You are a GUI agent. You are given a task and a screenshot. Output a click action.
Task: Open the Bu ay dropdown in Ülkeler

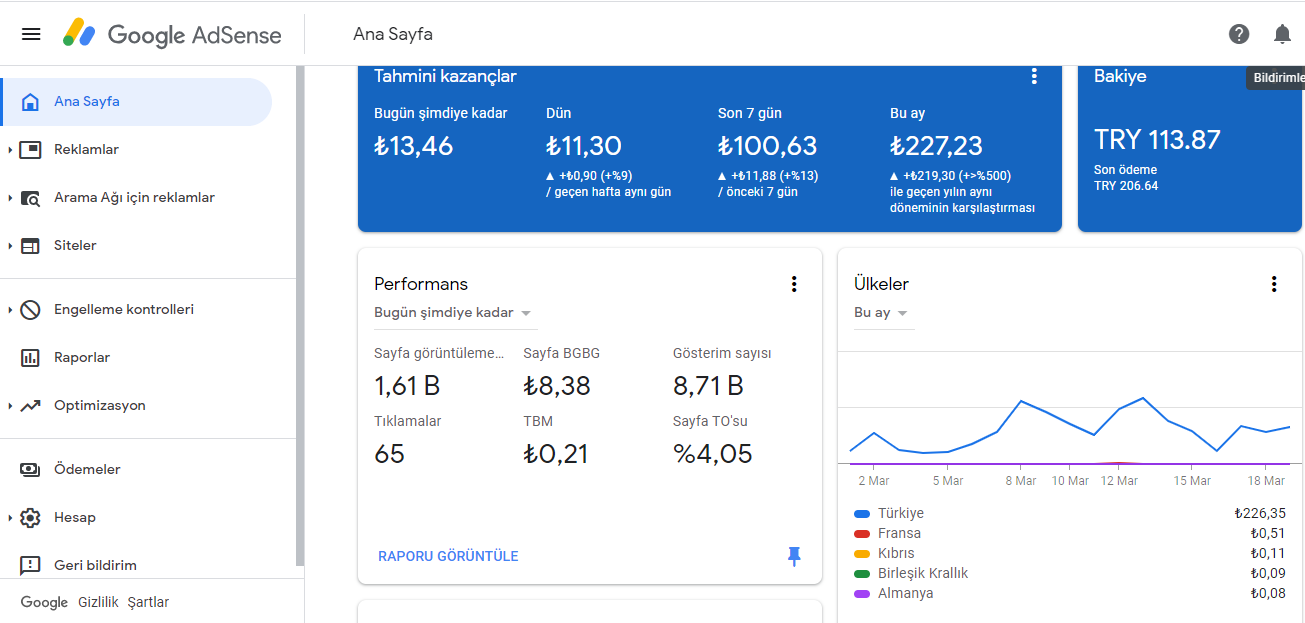tap(882, 313)
